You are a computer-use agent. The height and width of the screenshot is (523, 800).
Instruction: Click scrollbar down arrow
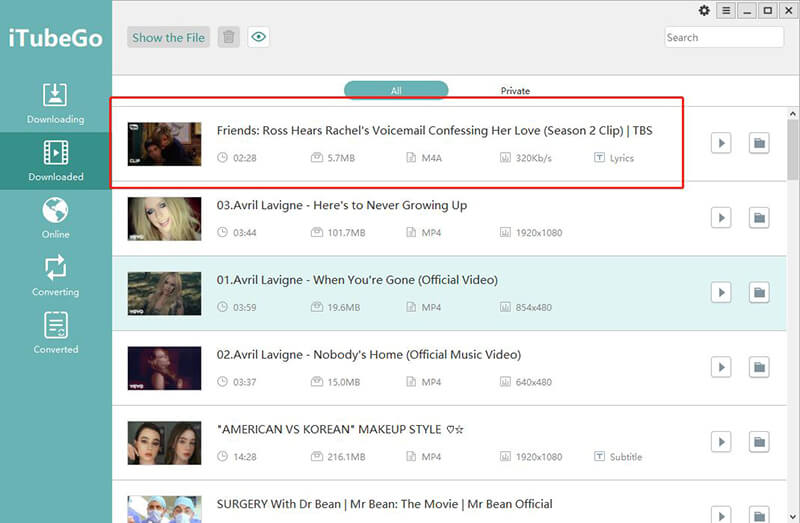[x=793, y=516]
